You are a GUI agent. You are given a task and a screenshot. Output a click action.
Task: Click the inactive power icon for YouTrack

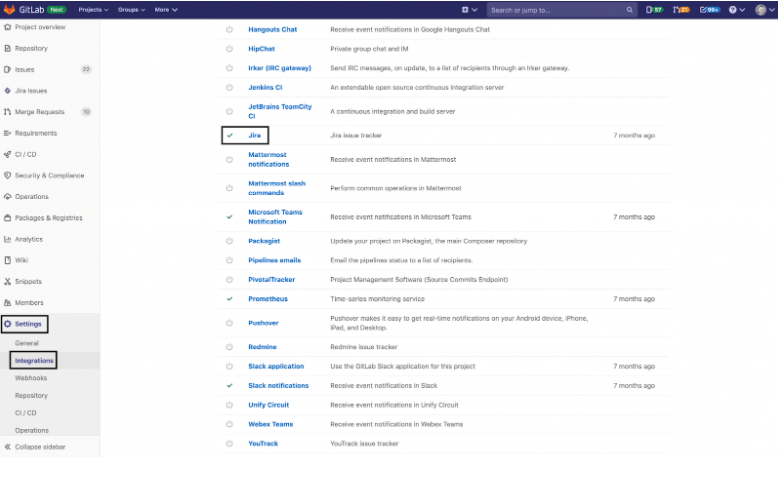click(x=229, y=444)
